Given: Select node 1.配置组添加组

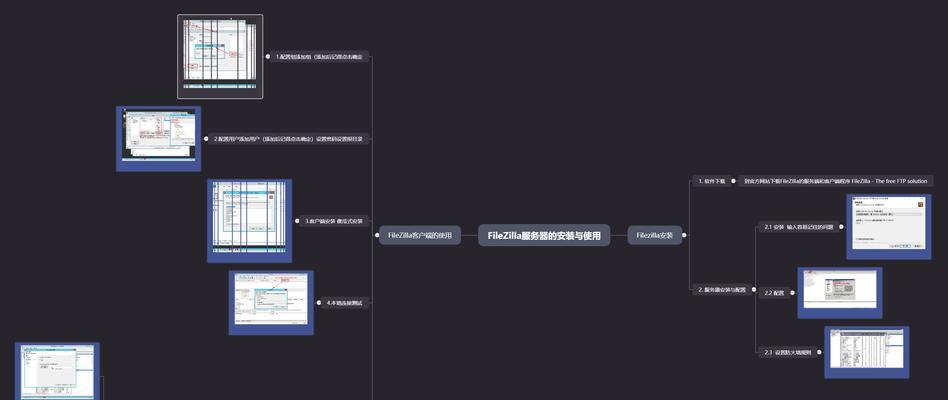Looking at the screenshot, I should click(319, 57).
